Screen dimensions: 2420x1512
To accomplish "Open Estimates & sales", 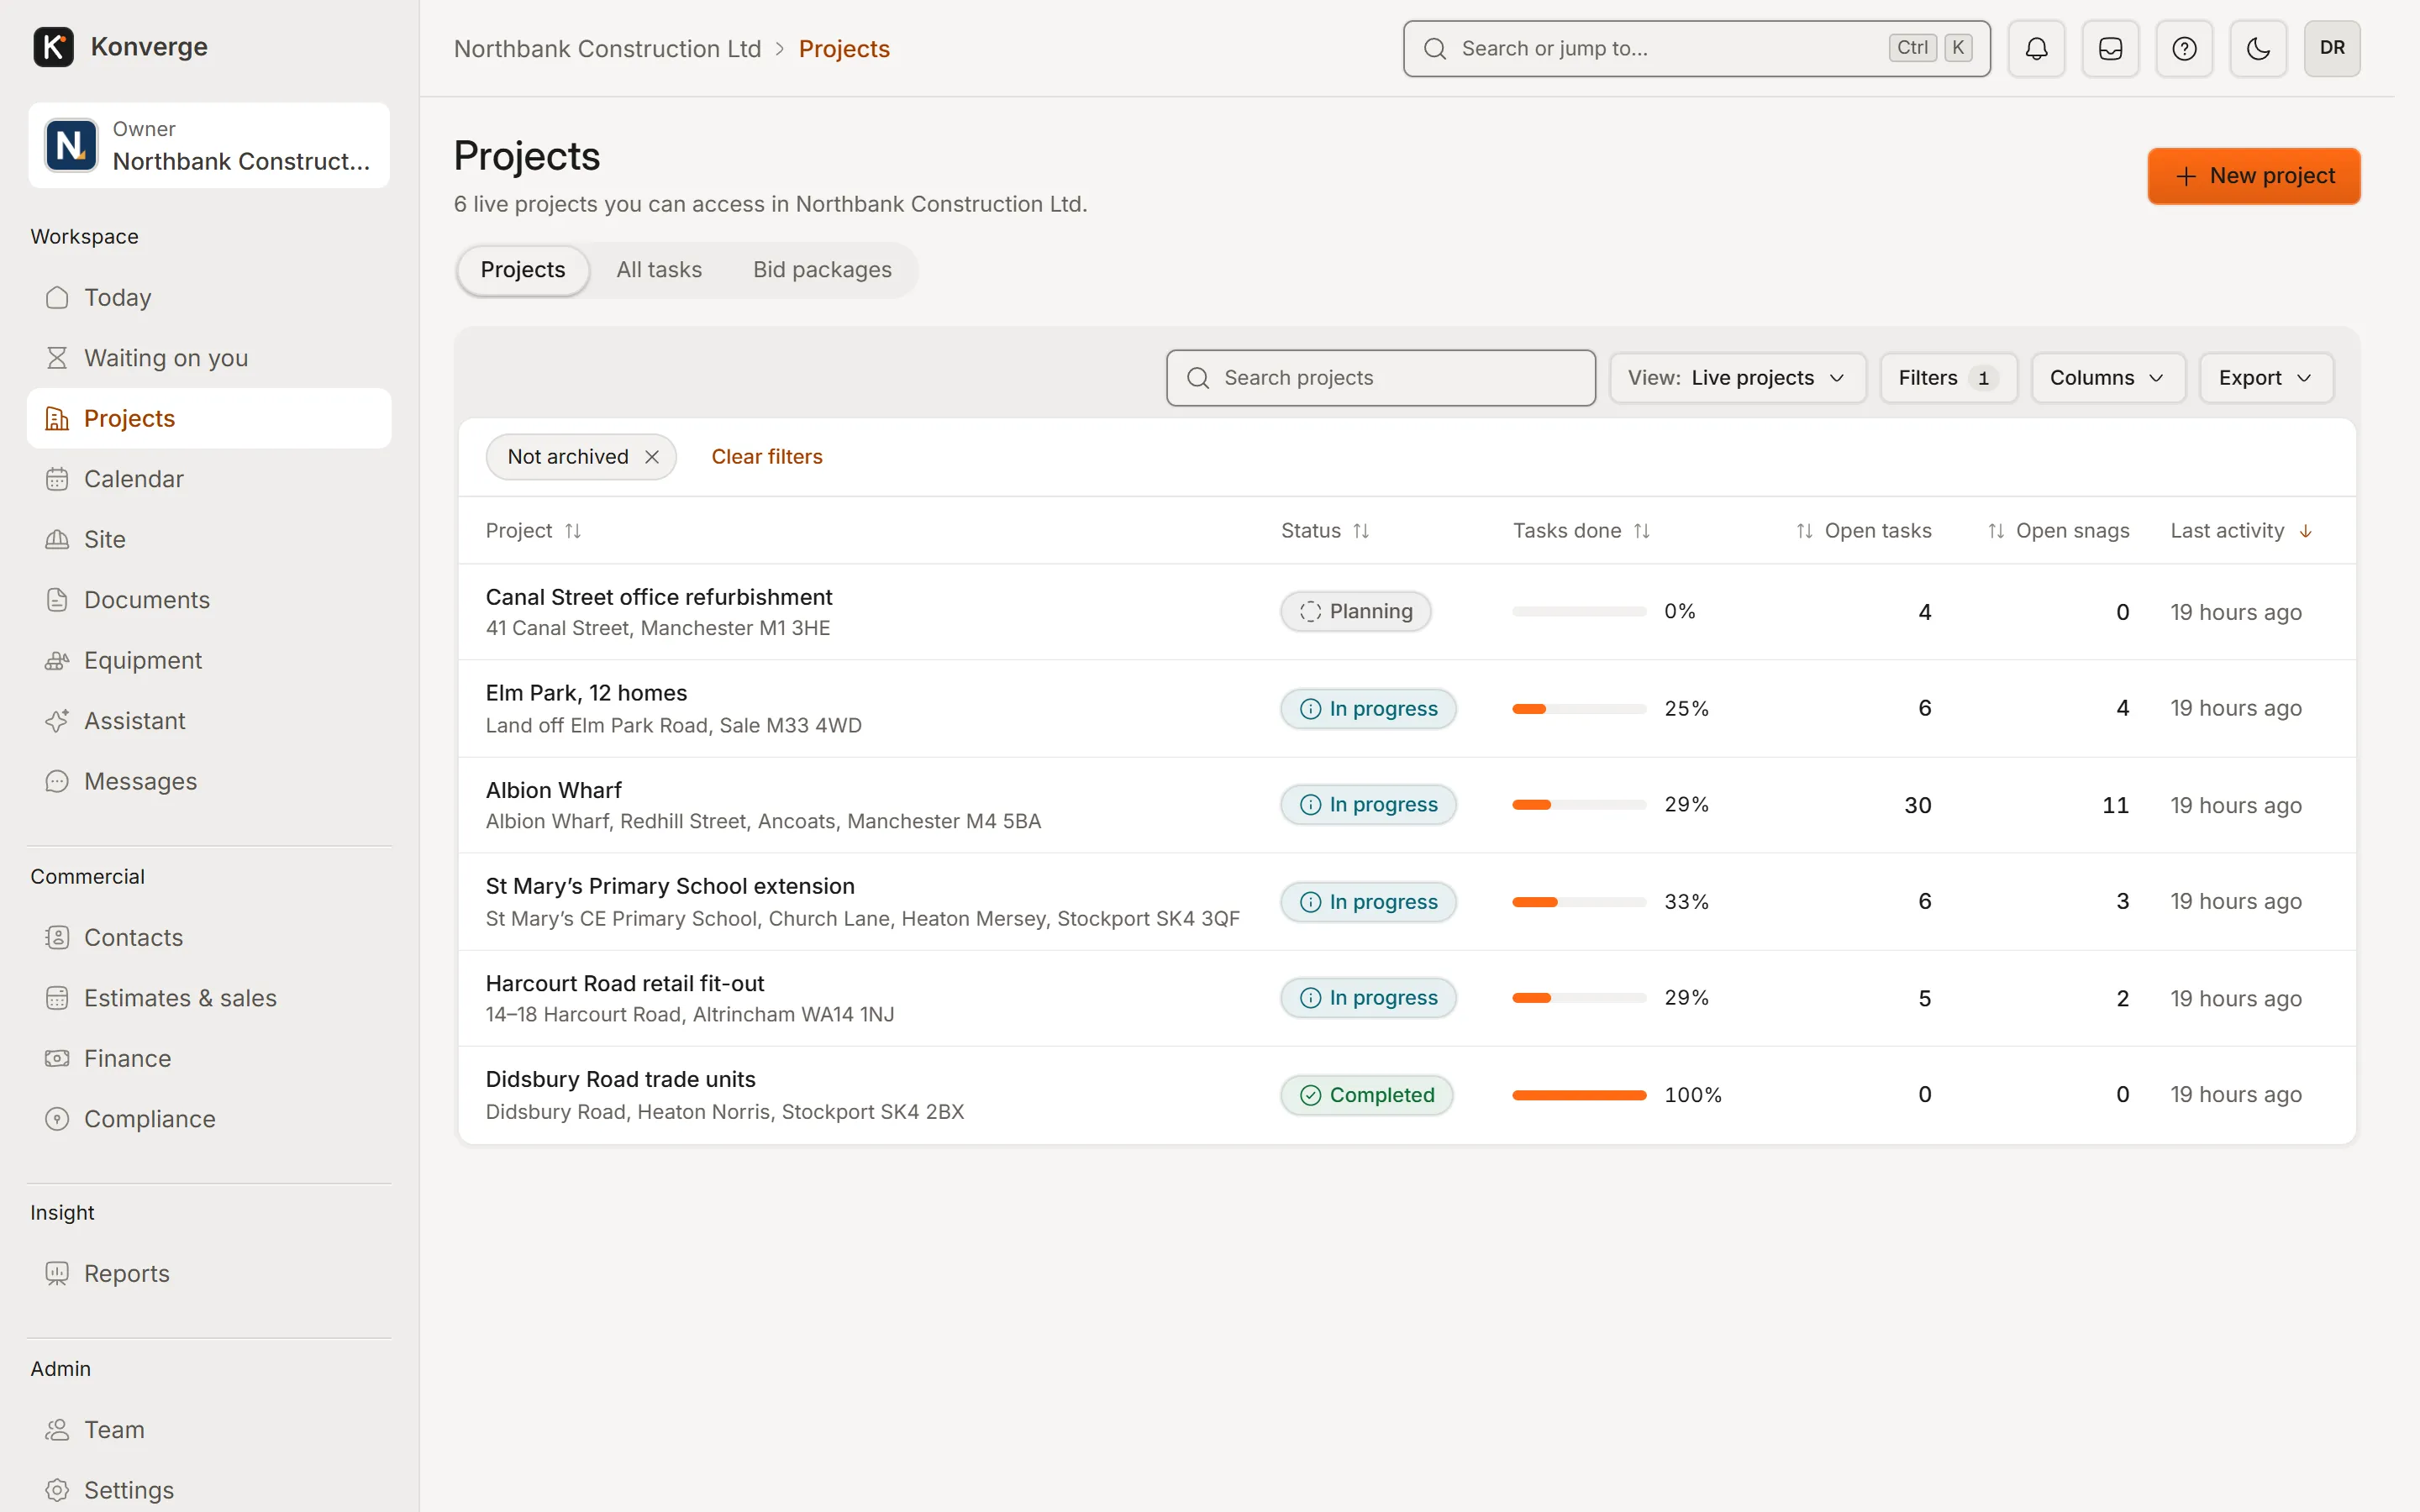I will pyautogui.click(x=209, y=998).
